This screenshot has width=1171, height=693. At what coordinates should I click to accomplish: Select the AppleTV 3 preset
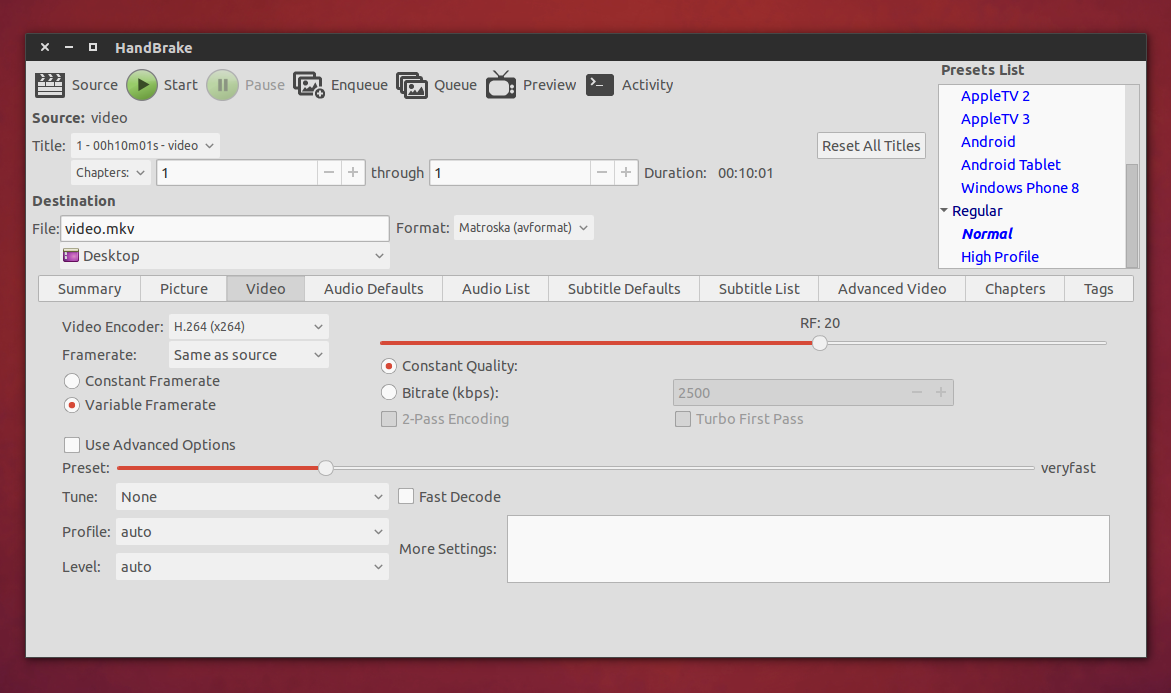click(x=995, y=119)
